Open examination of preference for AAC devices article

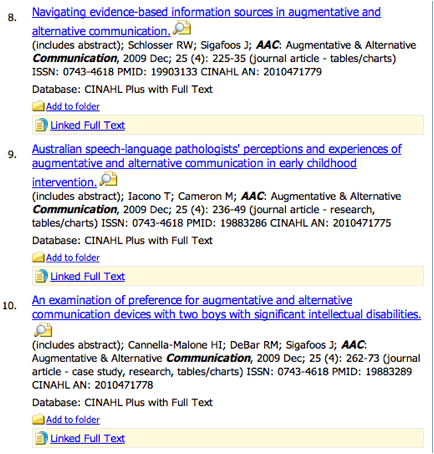pos(226,307)
